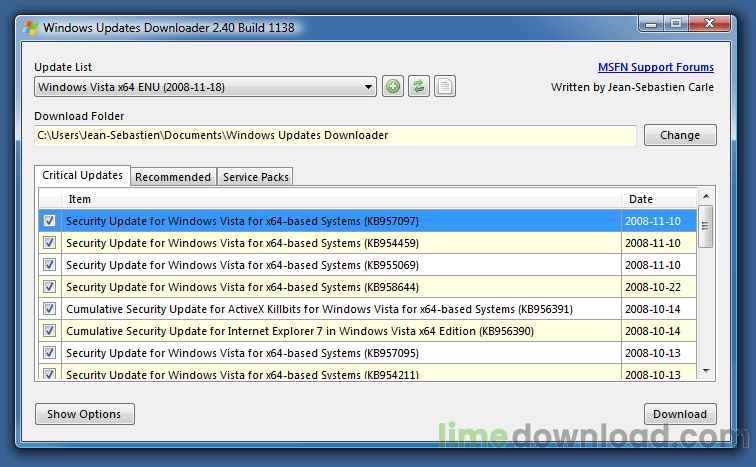Uncheck the Internet Explorer 7 KB956390 checkbox

[49, 331]
